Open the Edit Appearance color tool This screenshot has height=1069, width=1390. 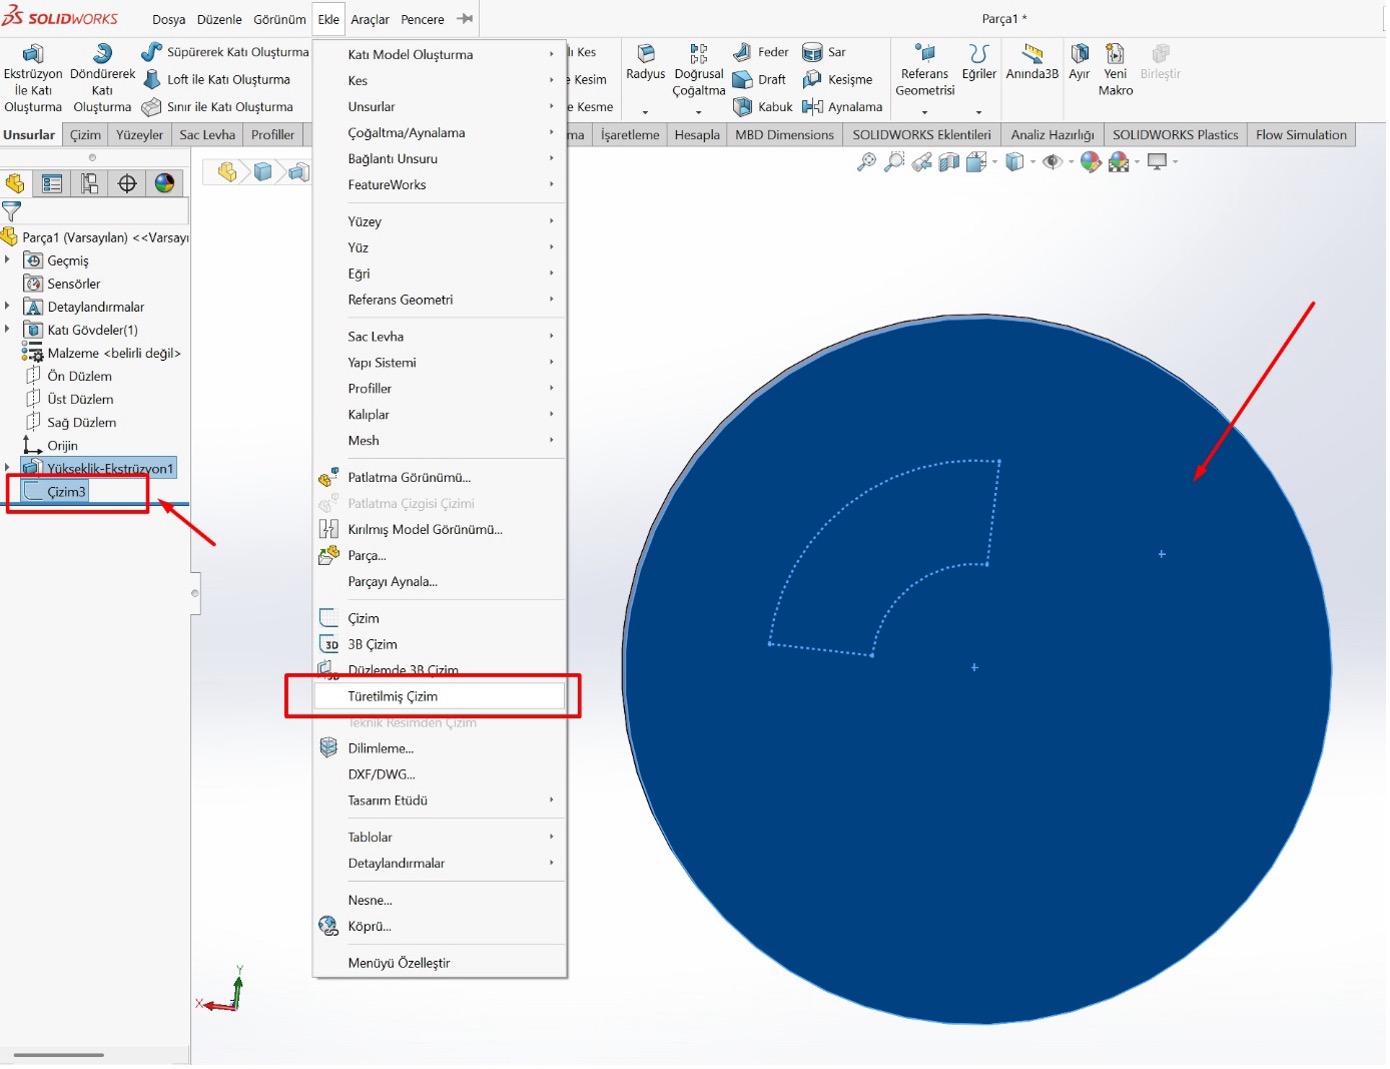pos(1089,161)
